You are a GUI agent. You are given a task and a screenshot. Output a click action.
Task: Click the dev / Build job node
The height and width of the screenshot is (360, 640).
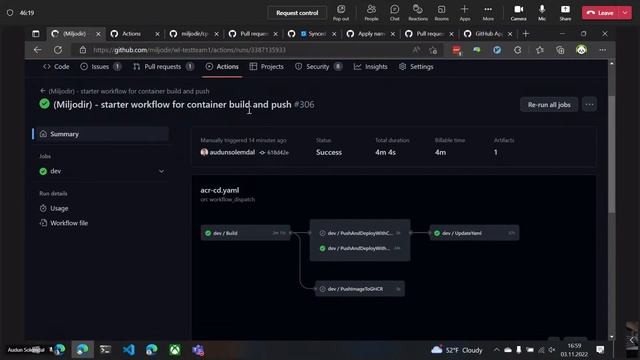point(245,233)
